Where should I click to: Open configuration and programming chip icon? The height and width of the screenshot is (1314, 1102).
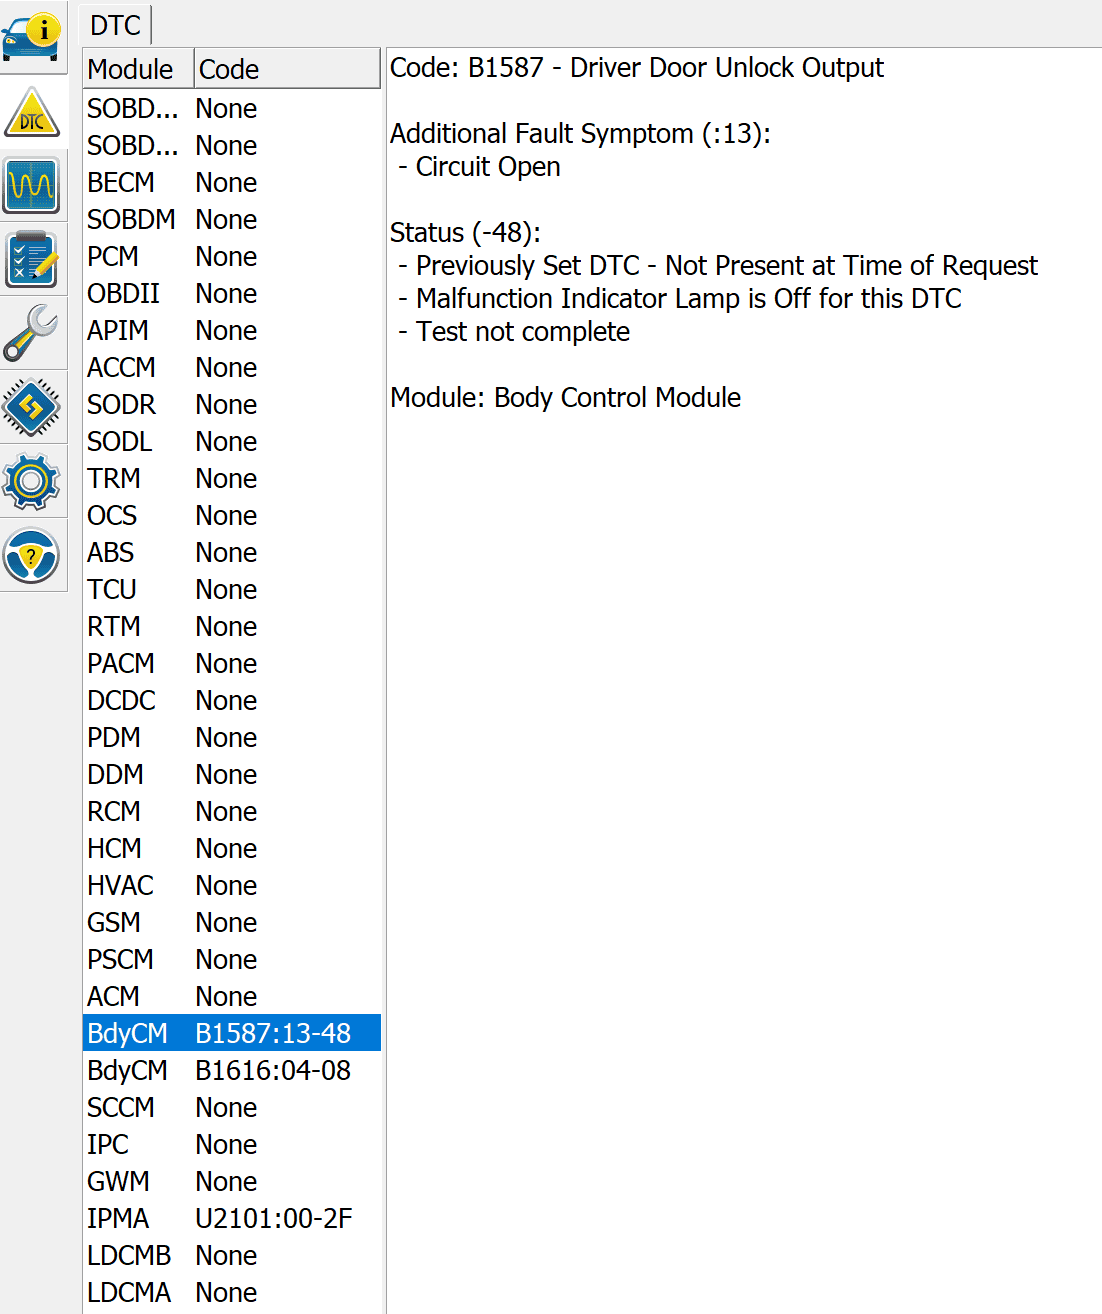[x=32, y=407]
